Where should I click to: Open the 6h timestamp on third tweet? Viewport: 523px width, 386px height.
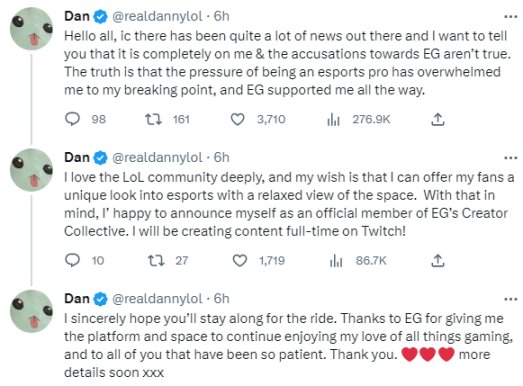coord(221,299)
